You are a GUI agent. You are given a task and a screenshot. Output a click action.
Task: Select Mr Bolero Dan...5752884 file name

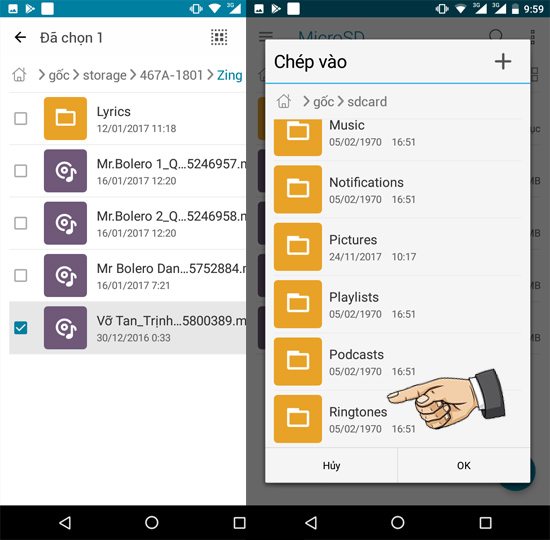(x=172, y=268)
